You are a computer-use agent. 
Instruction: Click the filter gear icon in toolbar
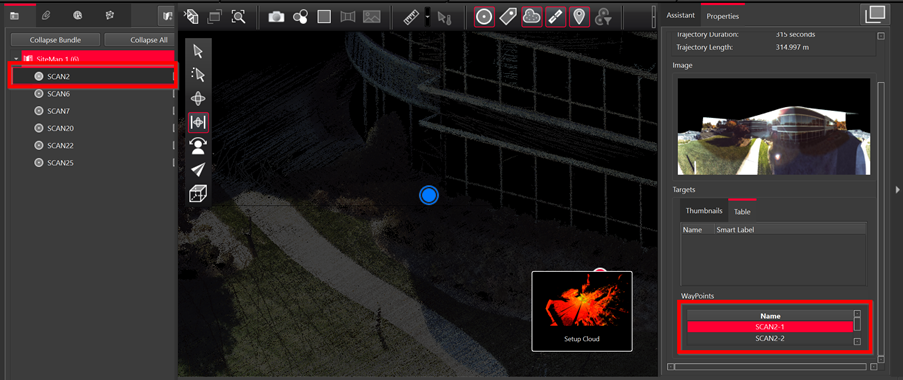603,18
